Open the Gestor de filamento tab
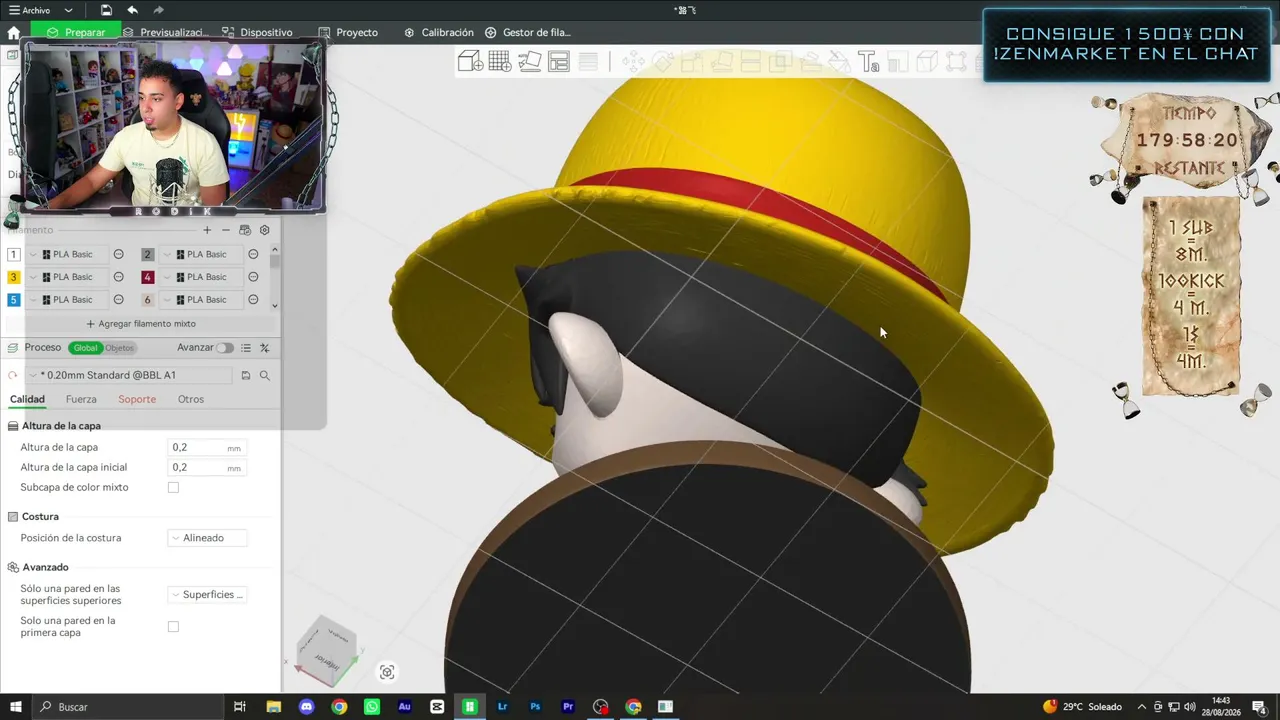Image resolution: width=1280 pixels, height=720 pixels. pyautogui.click(x=527, y=33)
